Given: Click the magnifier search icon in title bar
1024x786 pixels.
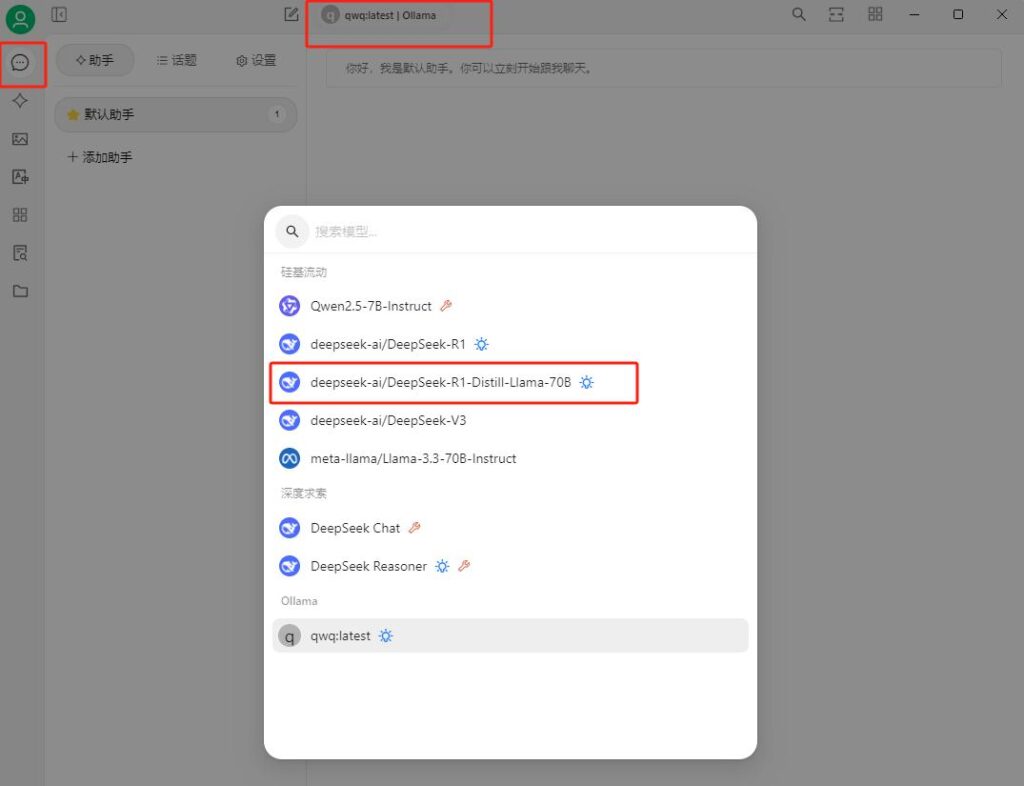Looking at the screenshot, I should (x=799, y=14).
